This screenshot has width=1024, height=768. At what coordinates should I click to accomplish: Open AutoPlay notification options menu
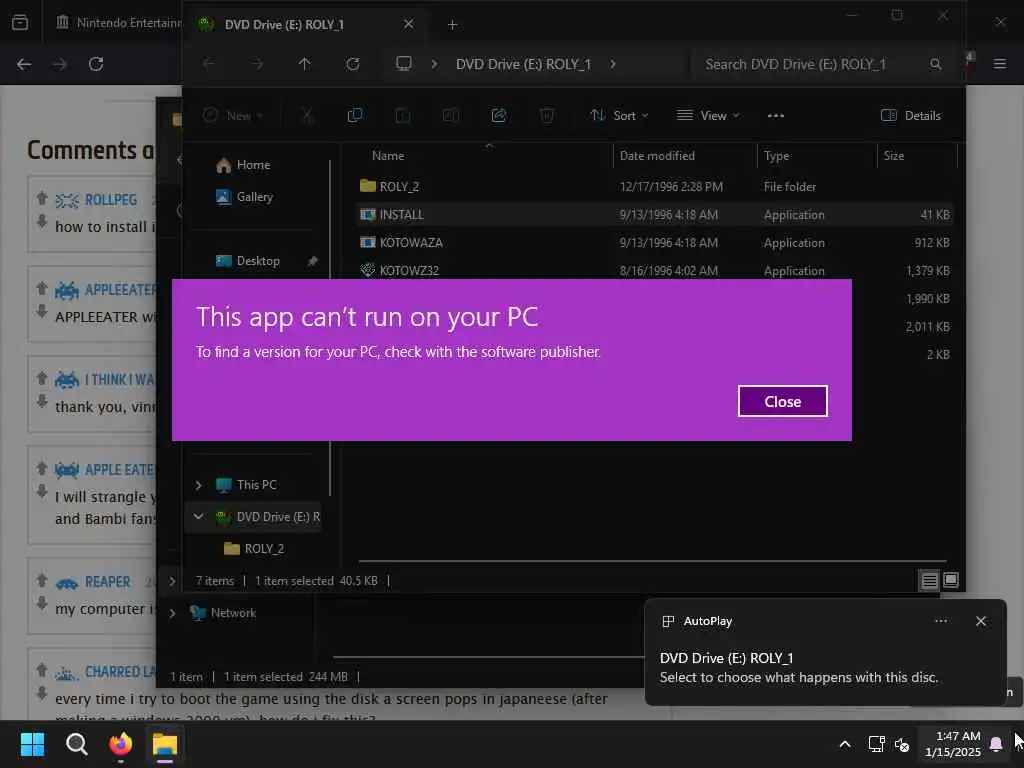tap(940, 621)
